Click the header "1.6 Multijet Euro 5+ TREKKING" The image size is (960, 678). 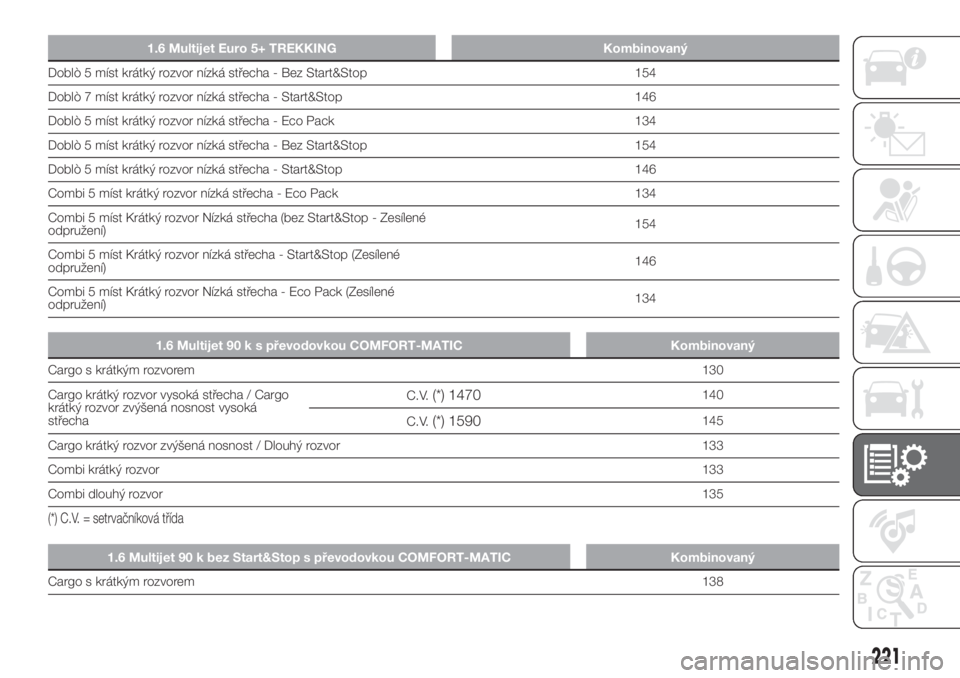(x=242, y=48)
